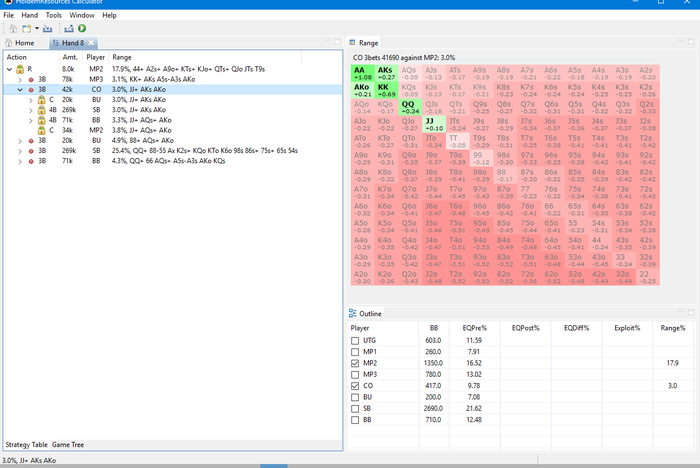Minimize the Outline panel
Screen dimensions: 700x468
(x=681, y=311)
